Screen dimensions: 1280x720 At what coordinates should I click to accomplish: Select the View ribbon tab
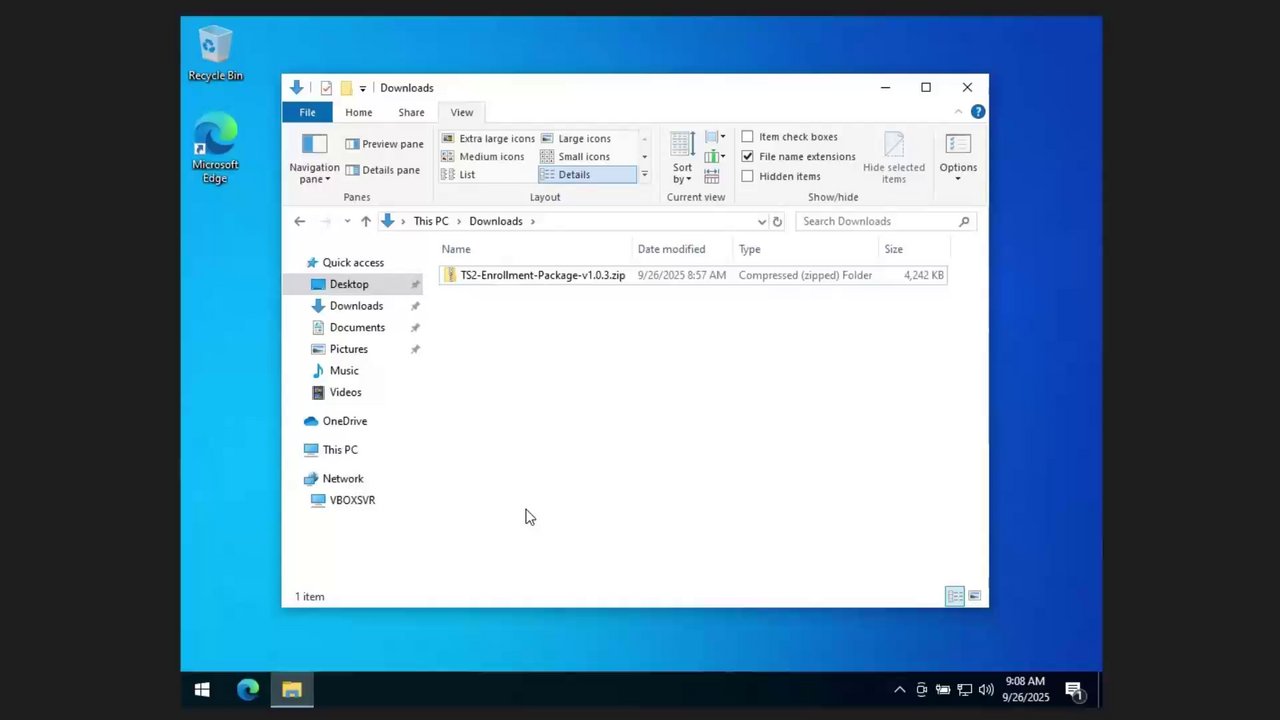coord(461,112)
